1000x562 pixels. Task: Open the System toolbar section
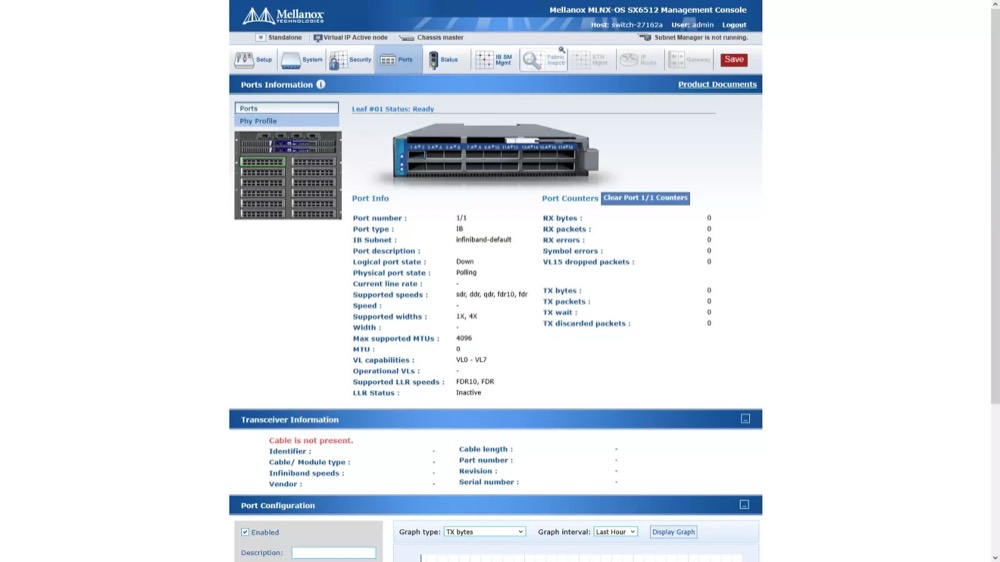click(302, 59)
